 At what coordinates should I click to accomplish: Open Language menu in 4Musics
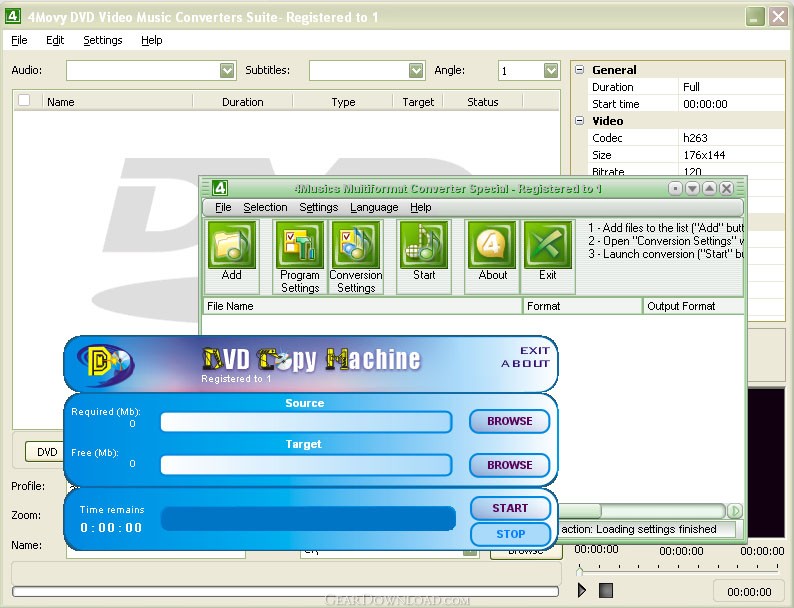[374, 207]
